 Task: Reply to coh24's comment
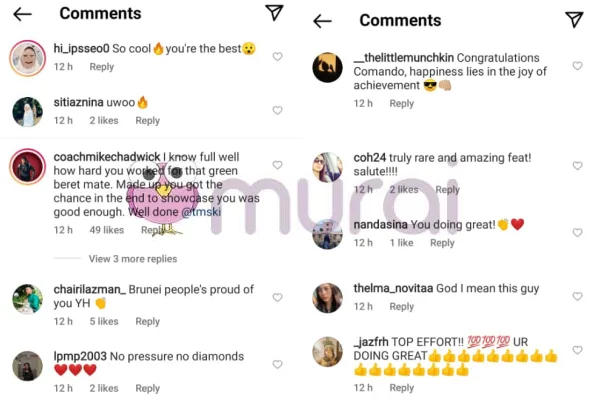coord(447,189)
